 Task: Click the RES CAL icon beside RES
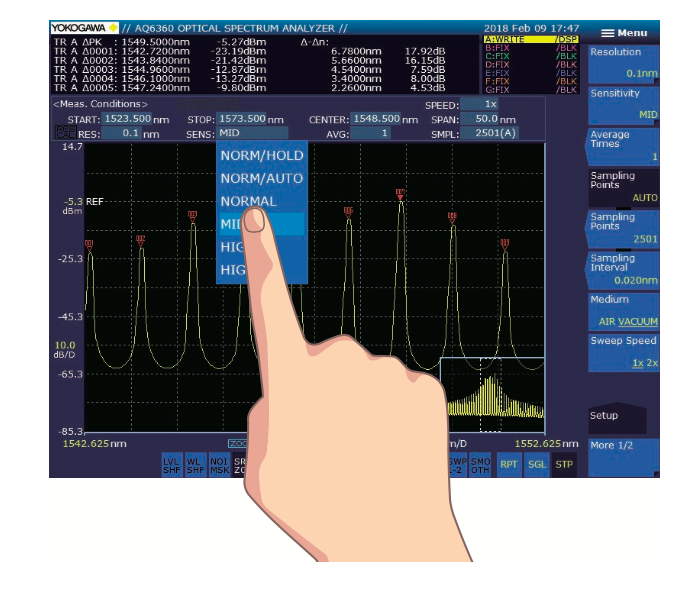(61, 132)
